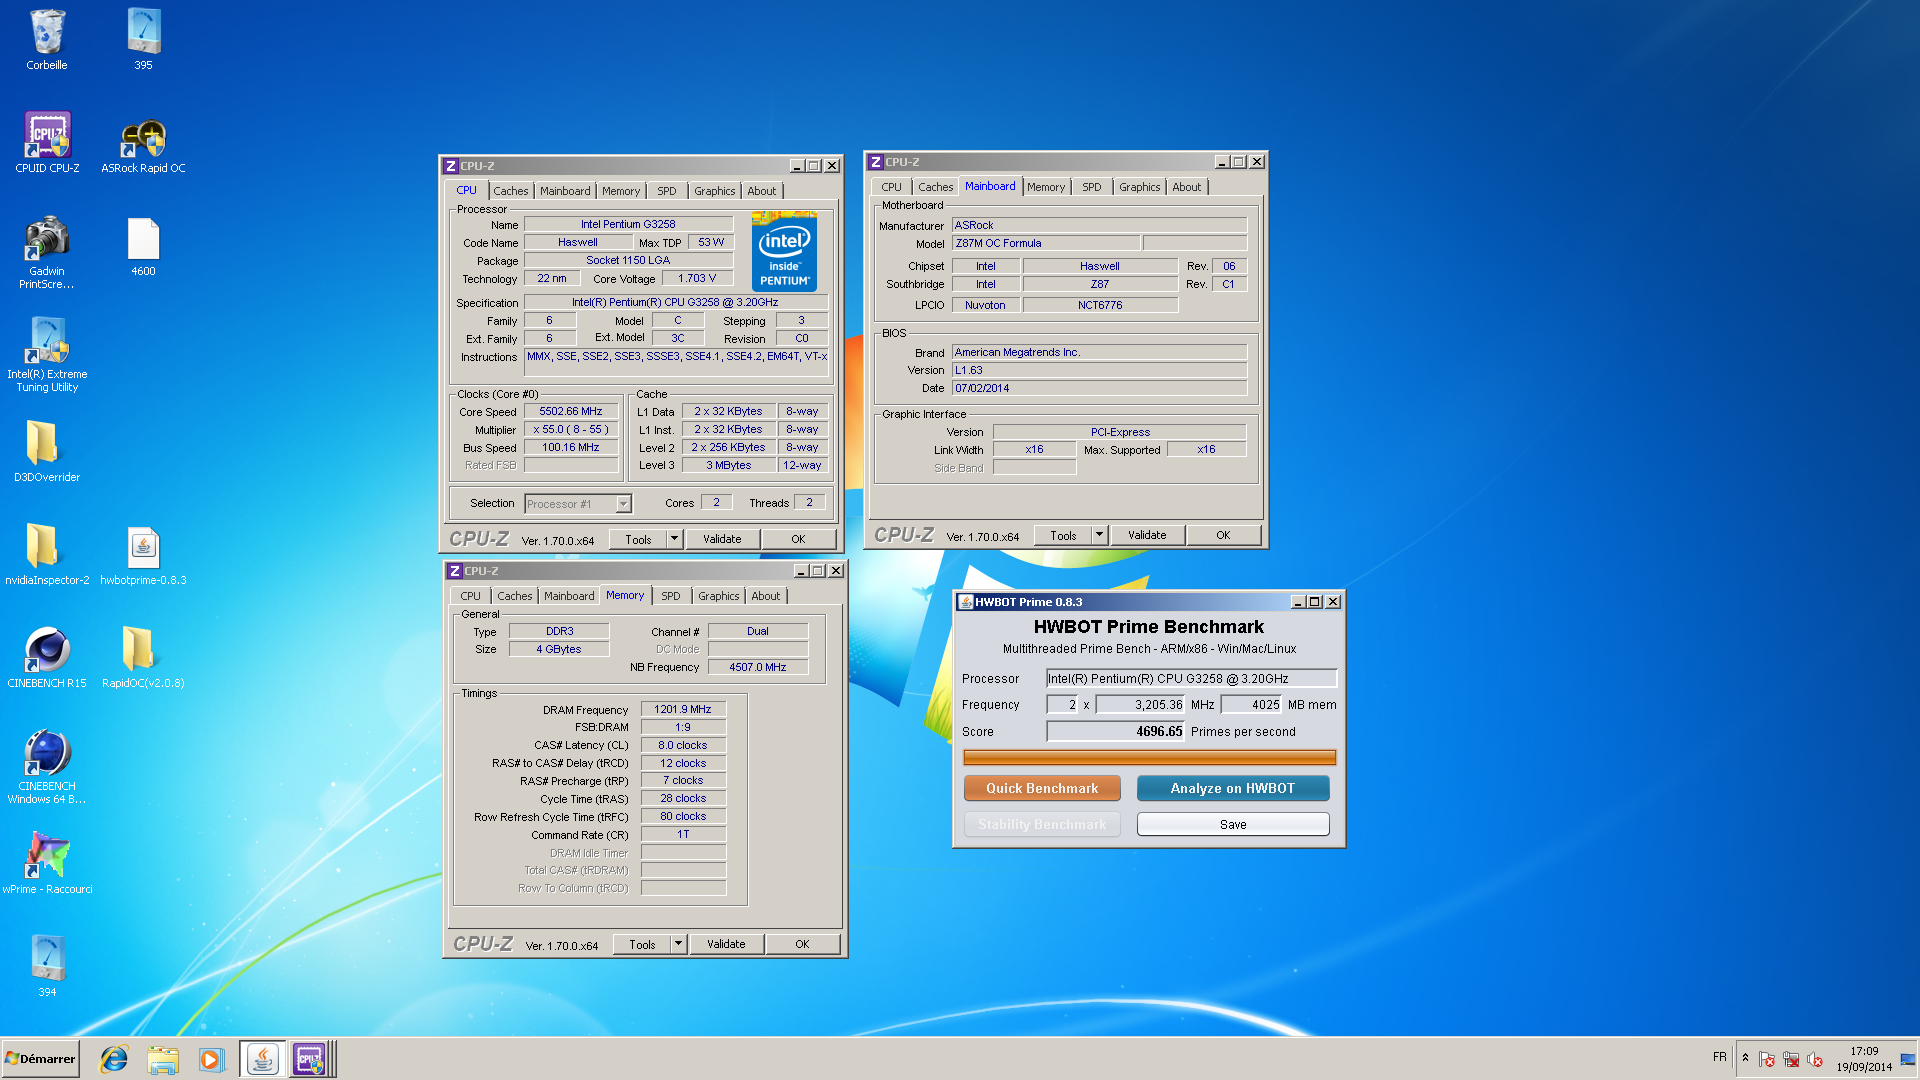Switch to CPU-Z taskbar item
Screen dimensions: 1920x1080
[310, 1059]
